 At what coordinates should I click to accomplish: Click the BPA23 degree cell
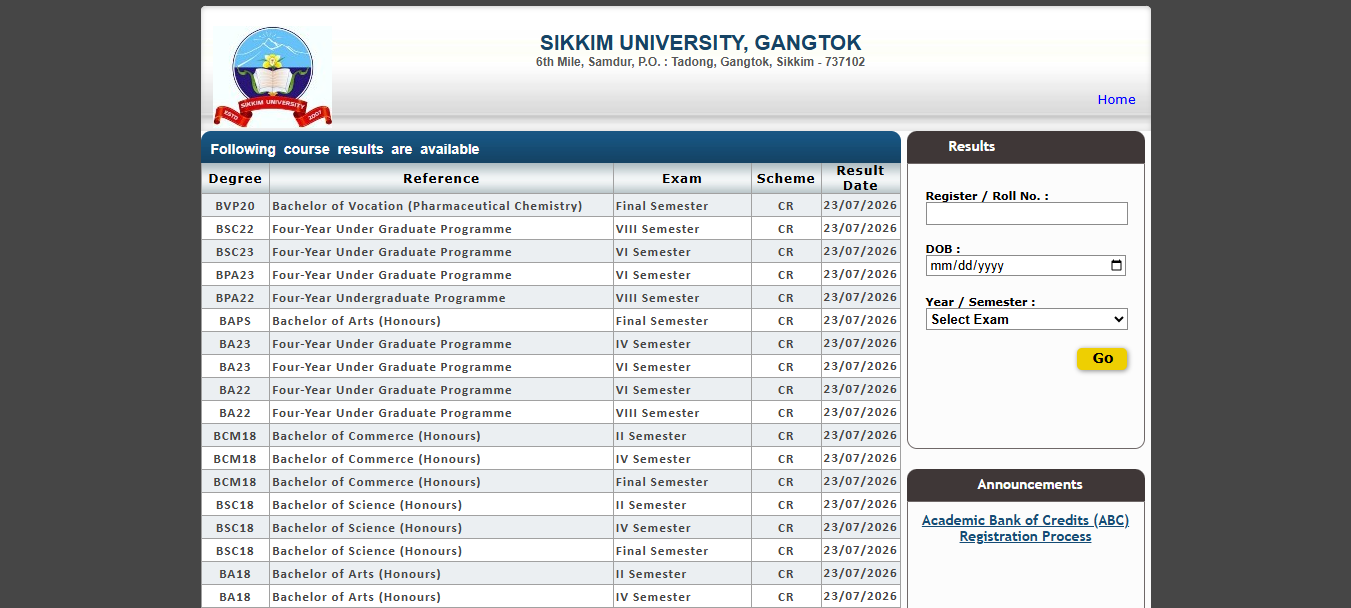coord(235,275)
